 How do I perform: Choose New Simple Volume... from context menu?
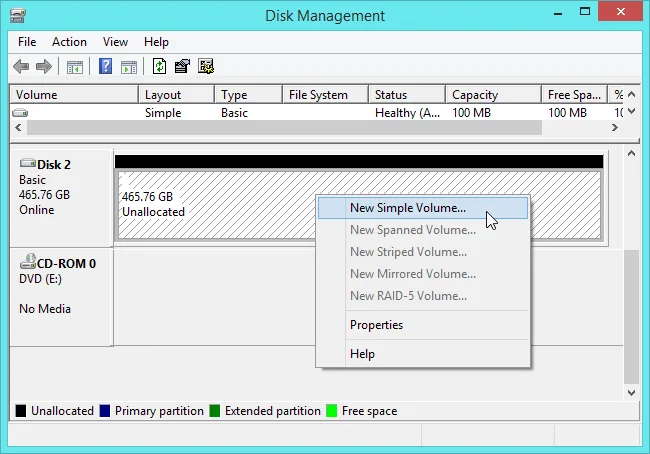click(x=423, y=208)
